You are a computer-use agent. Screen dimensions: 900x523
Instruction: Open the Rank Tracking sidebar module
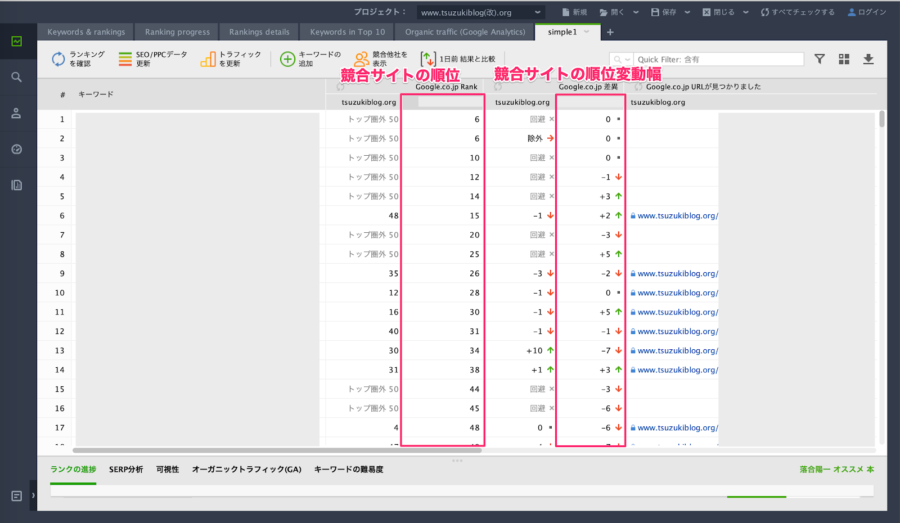tap(17, 41)
